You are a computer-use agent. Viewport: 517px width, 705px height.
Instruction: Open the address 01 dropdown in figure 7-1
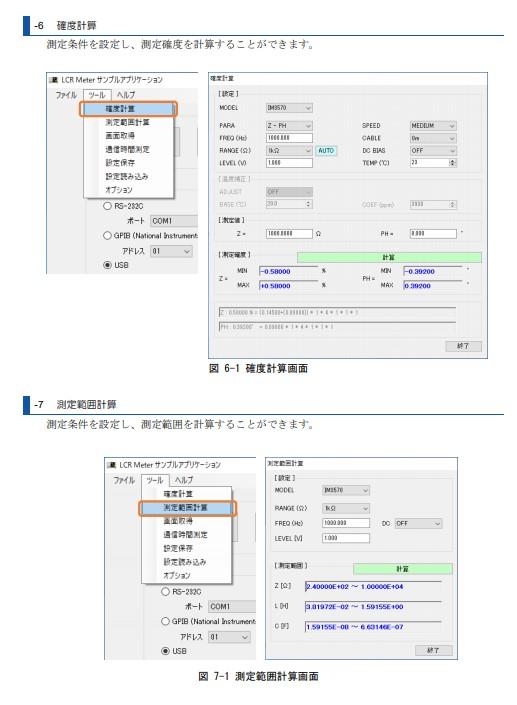point(229,637)
